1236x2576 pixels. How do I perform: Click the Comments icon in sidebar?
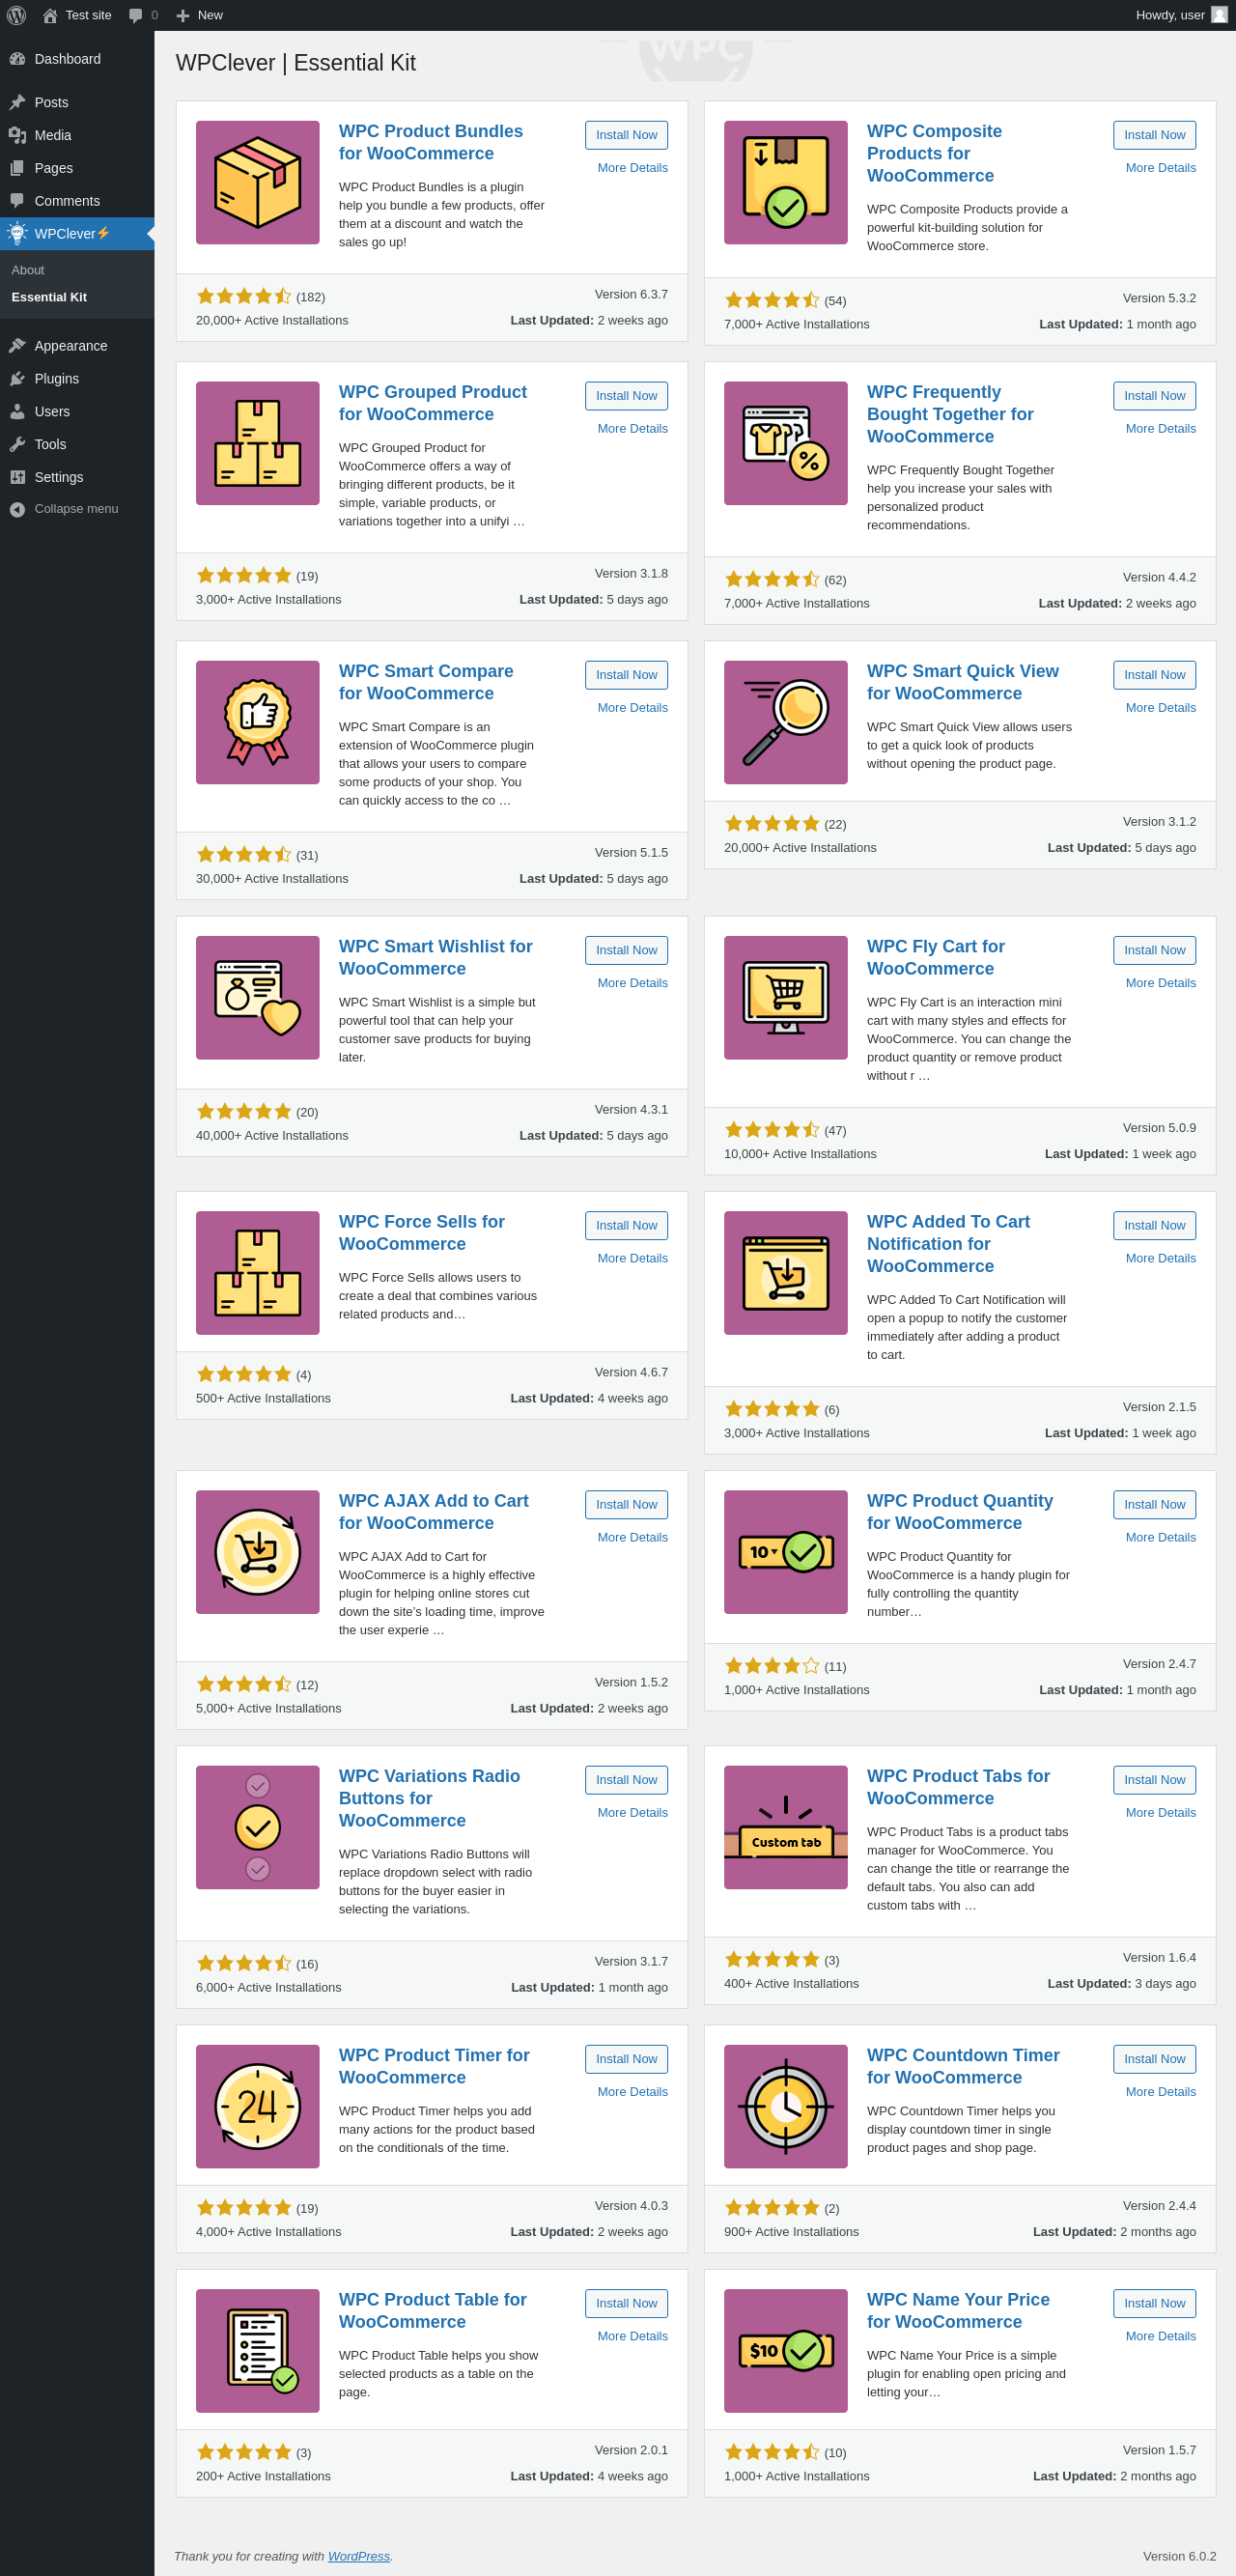17,201
